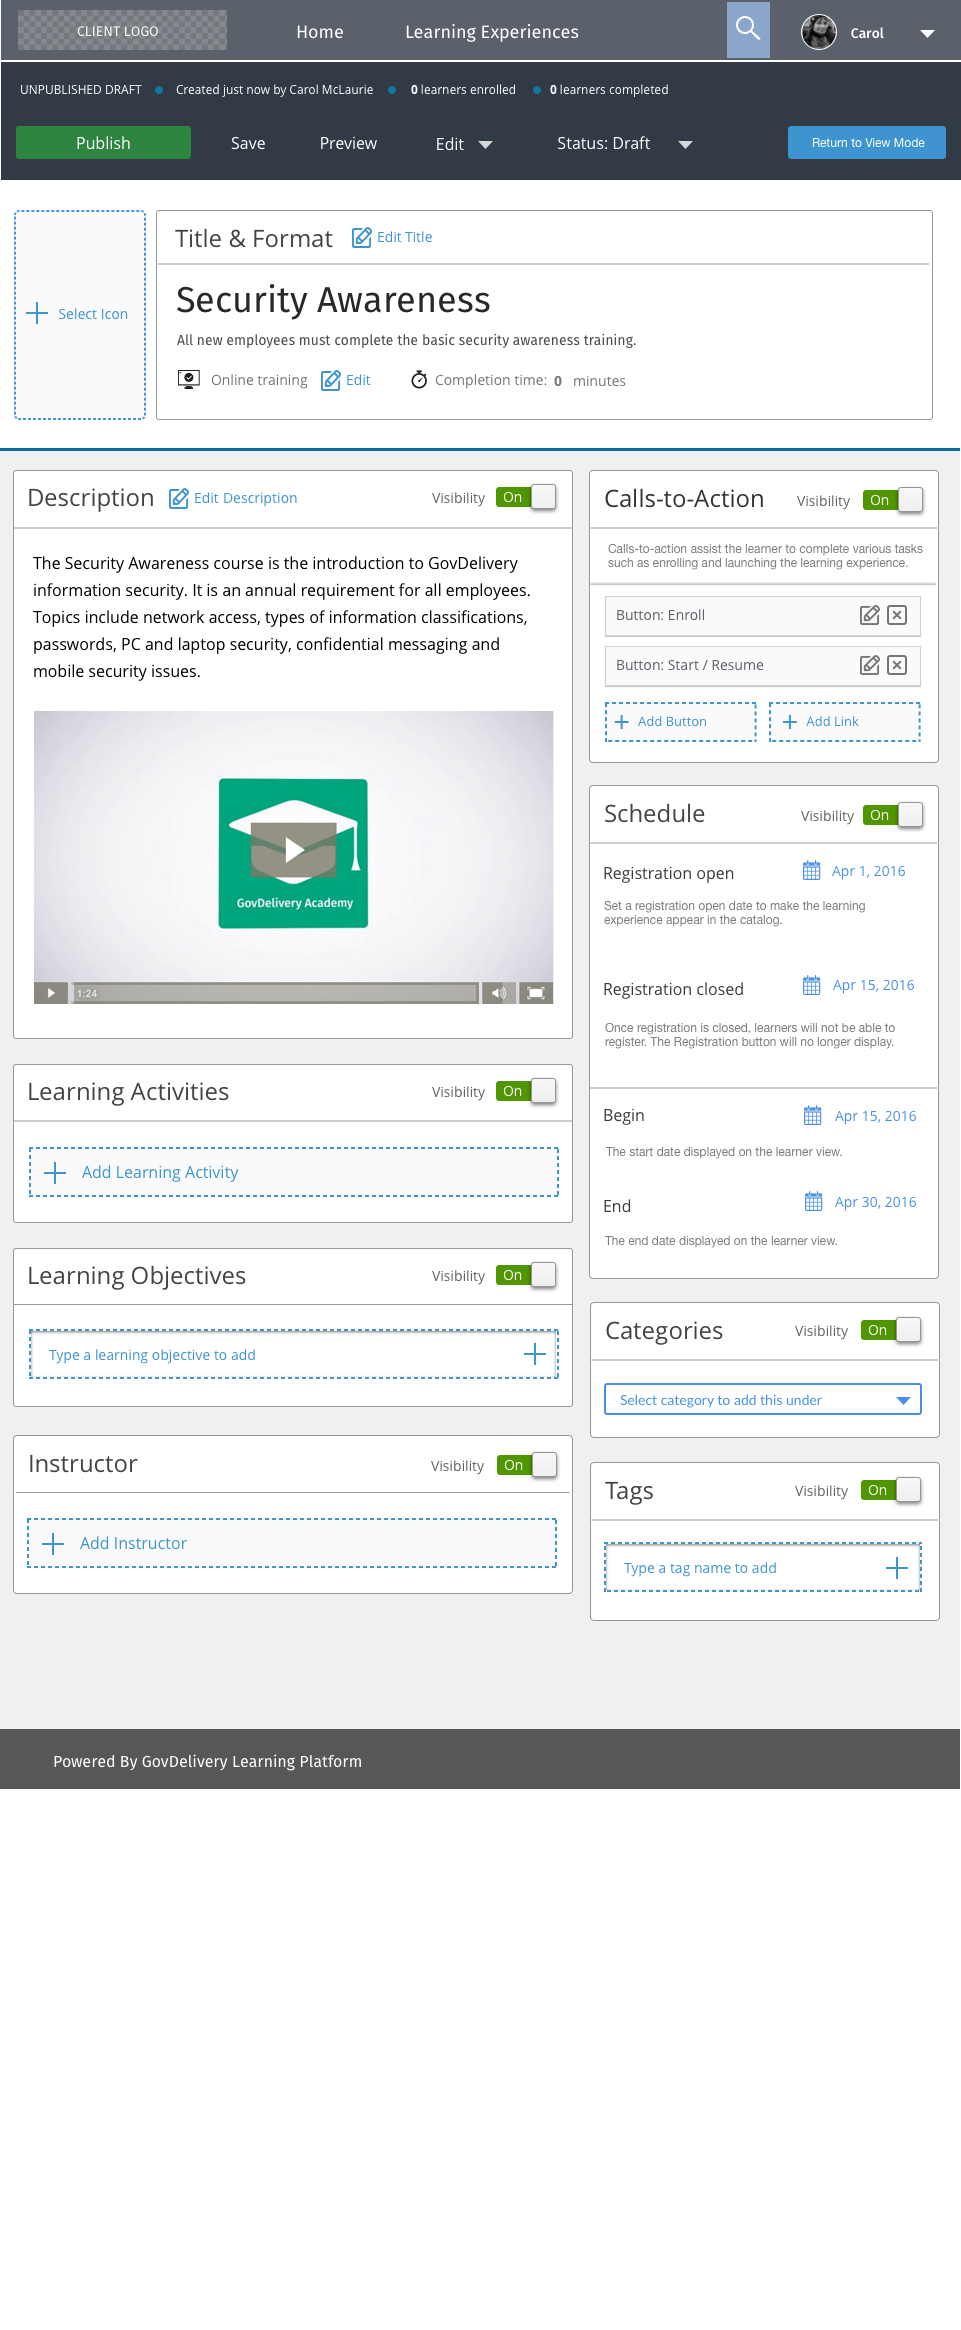Toggle Calls-to-Action visibility switch
This screenshot has height=2330, width=961.
pos(893,500)
